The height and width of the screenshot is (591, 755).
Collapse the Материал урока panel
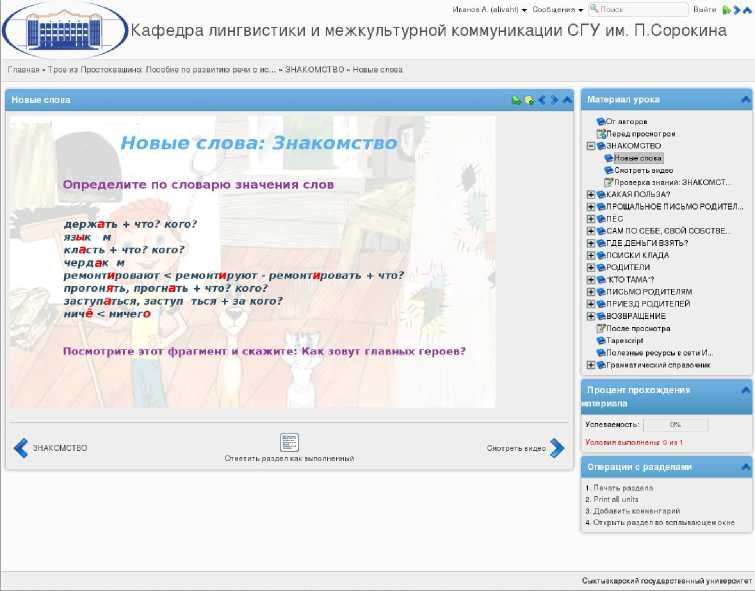point(745,100)
